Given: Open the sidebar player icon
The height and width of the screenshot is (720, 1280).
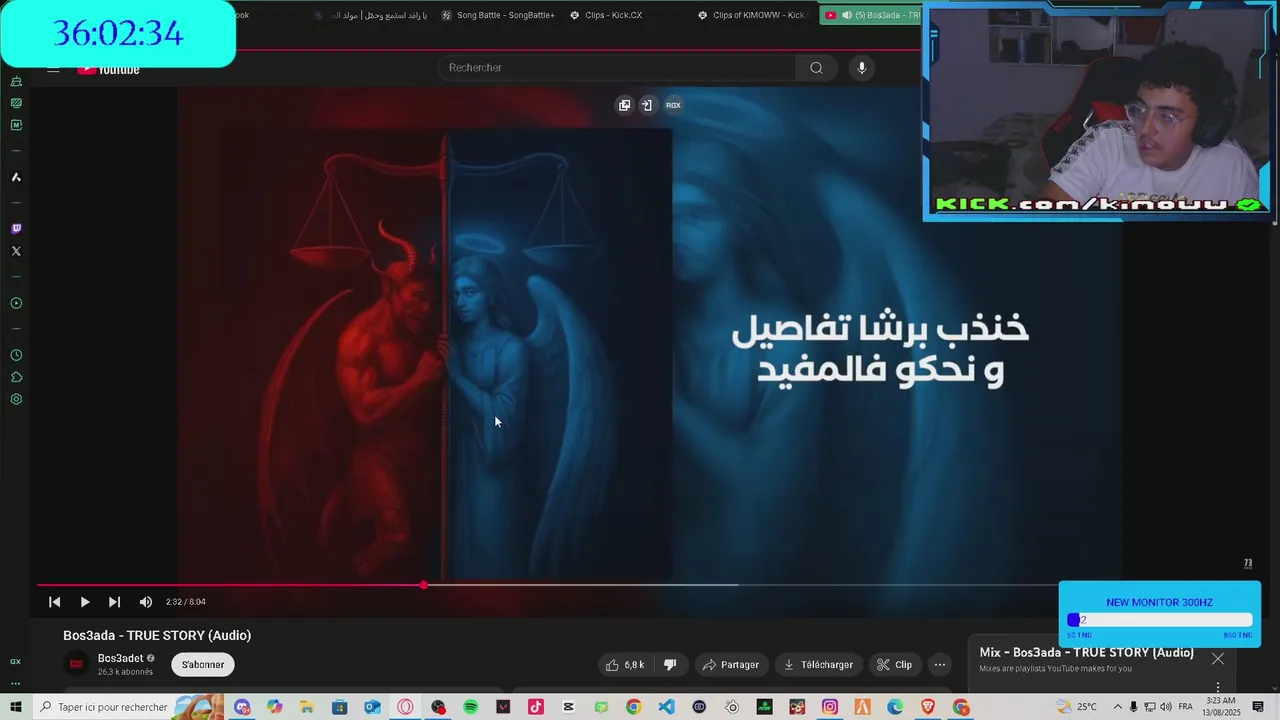Looking at the screenshot, I should [16, 303].
